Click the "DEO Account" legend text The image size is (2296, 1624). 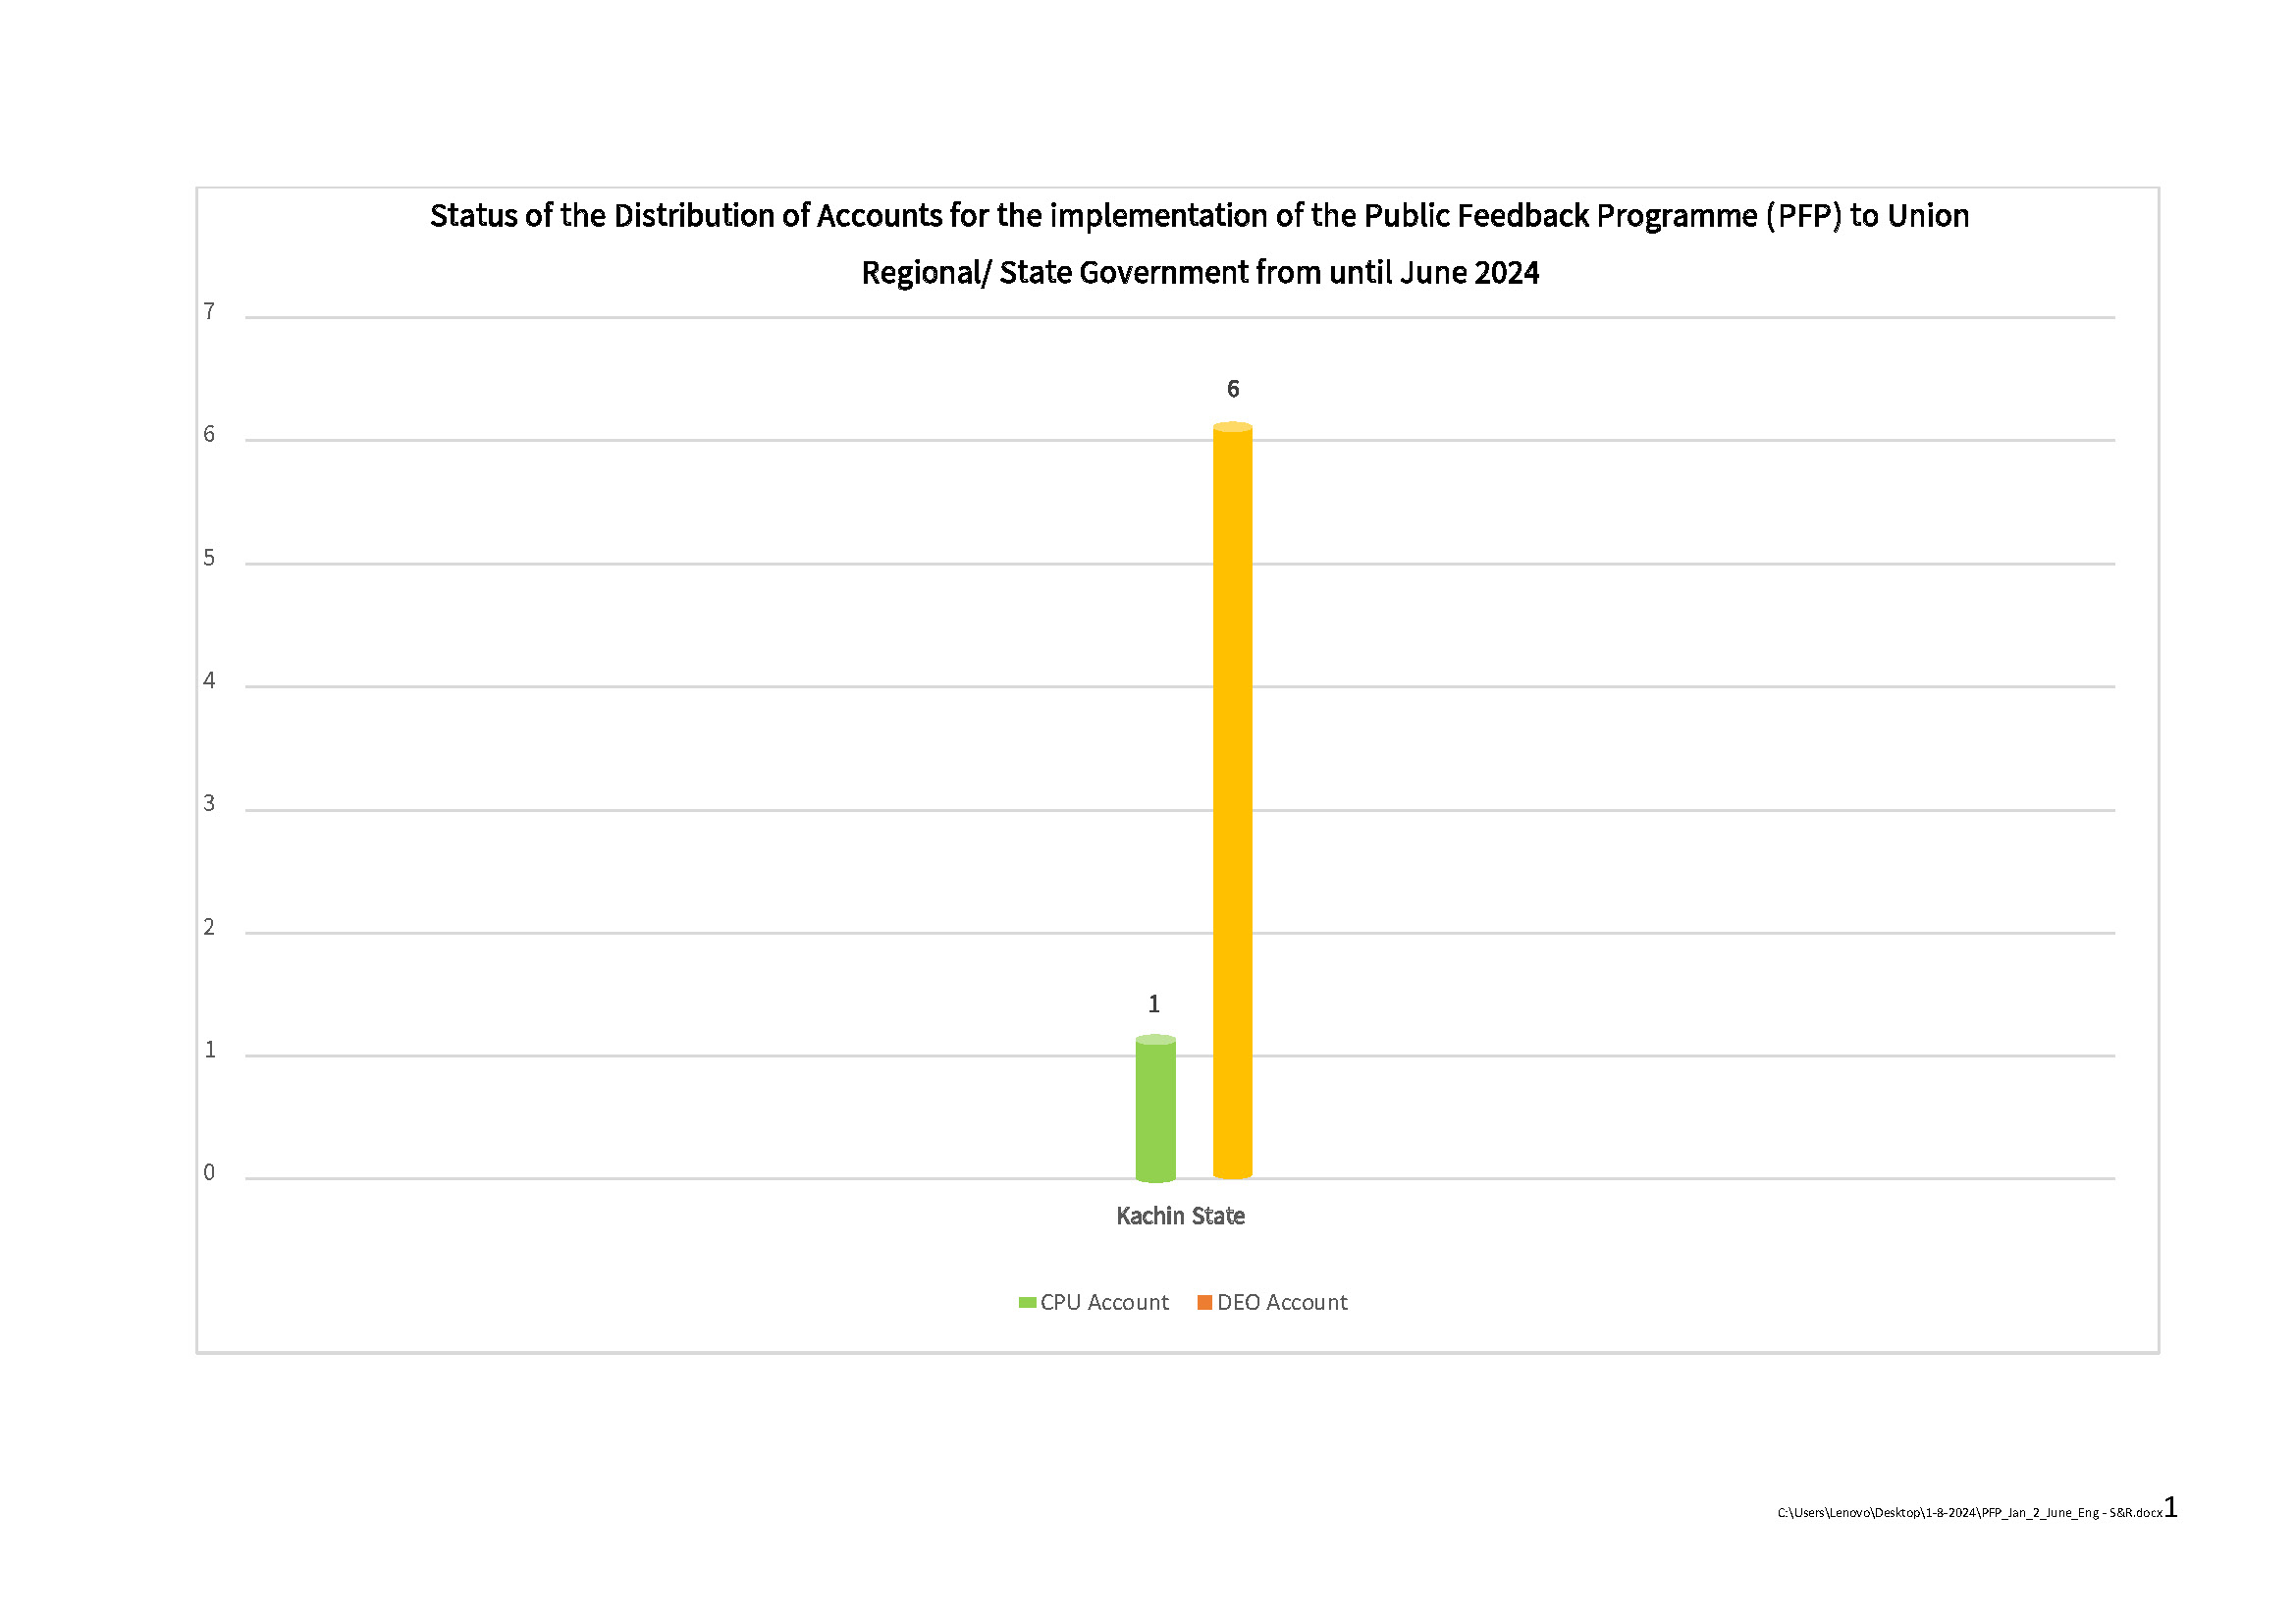pyautogui.click(x=1282, y=1302)
